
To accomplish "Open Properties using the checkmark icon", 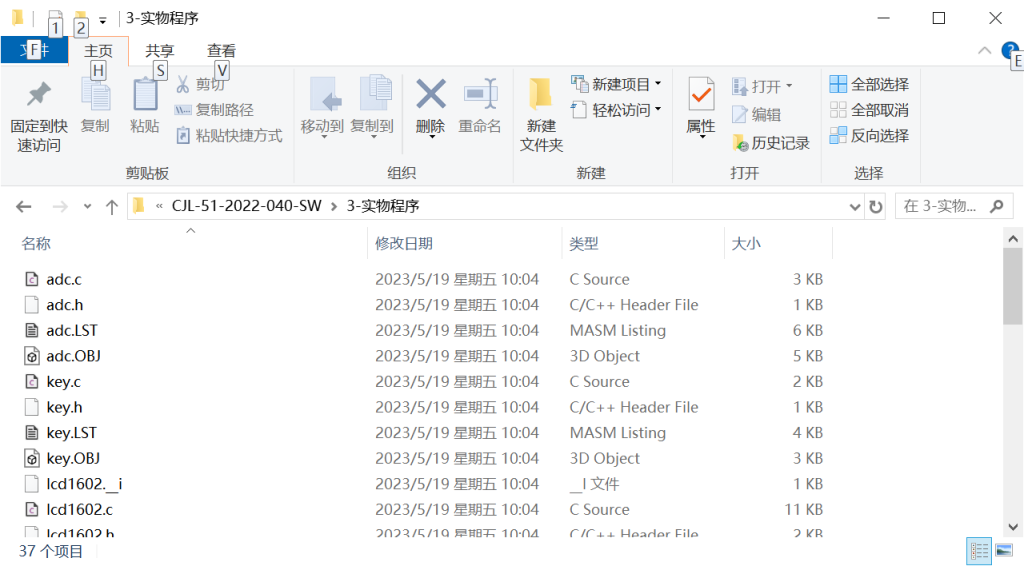I will point(700,96).
